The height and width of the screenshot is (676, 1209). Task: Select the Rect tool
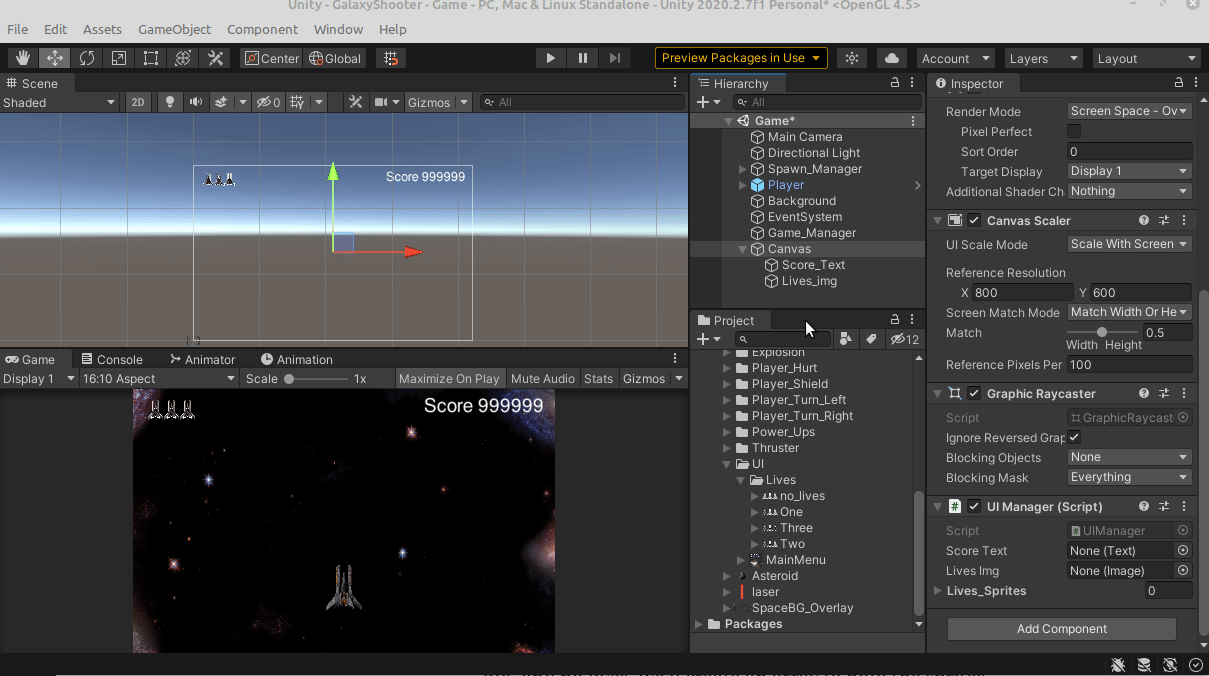(x=151, y=58)
